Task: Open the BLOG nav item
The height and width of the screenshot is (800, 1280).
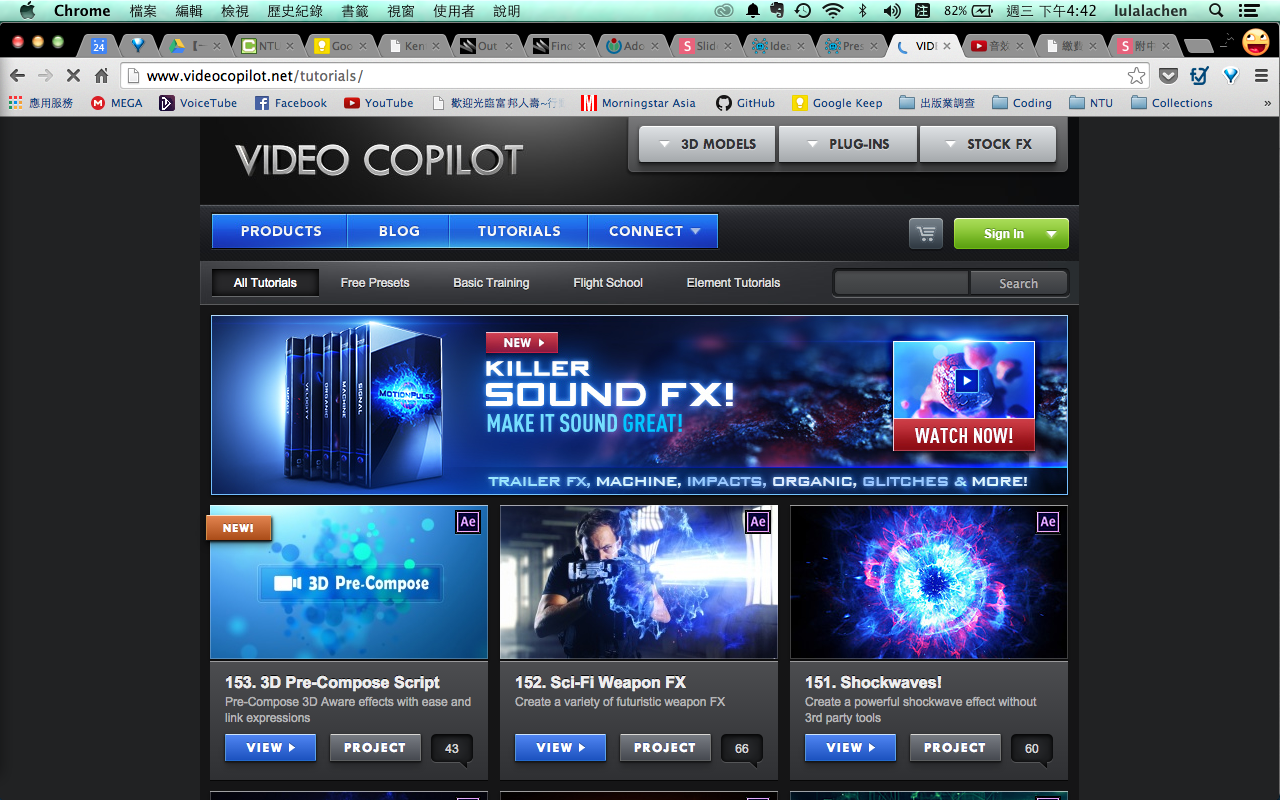Action: coord(399,231)
